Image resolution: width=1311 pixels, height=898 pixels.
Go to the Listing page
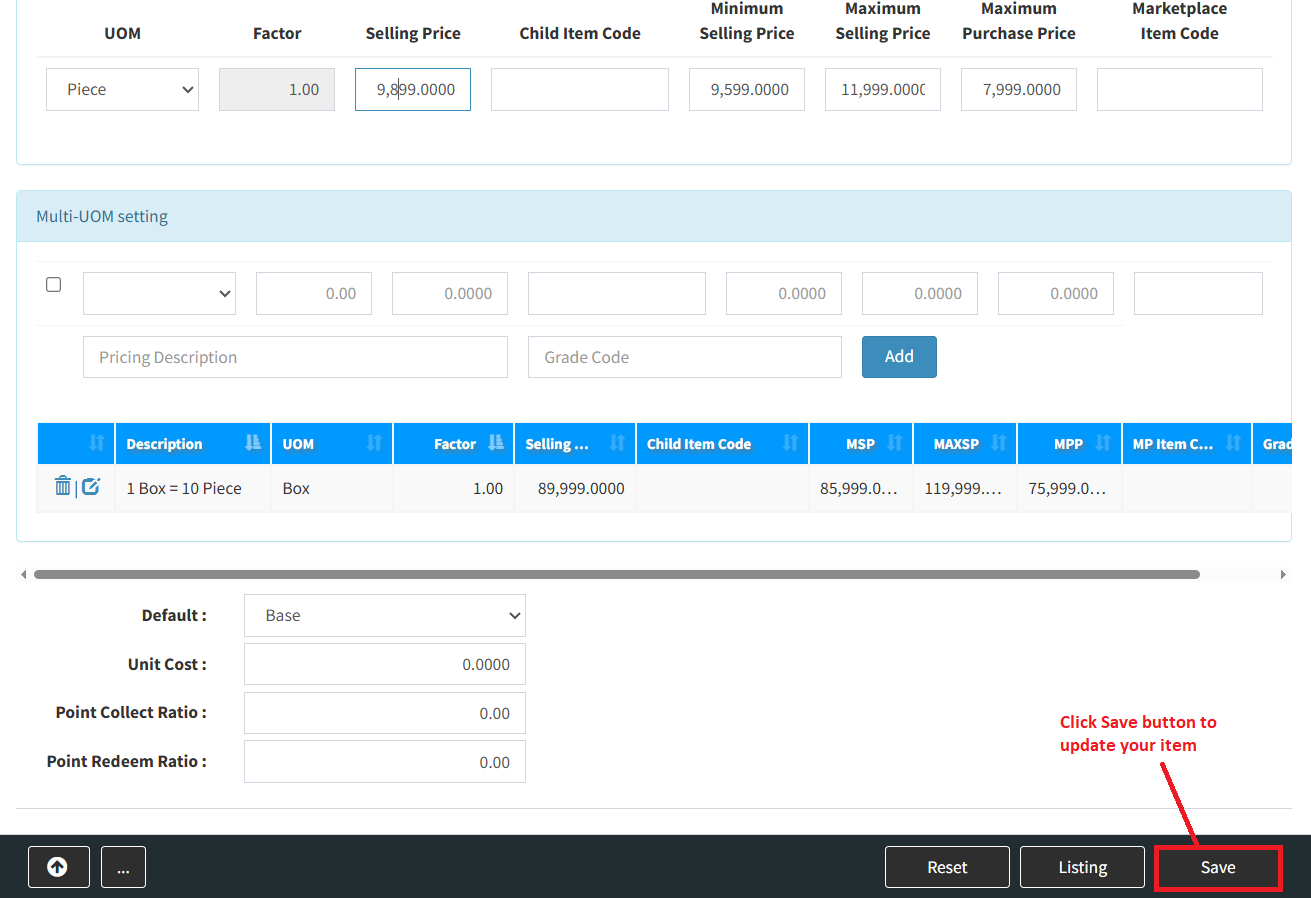1082,867
